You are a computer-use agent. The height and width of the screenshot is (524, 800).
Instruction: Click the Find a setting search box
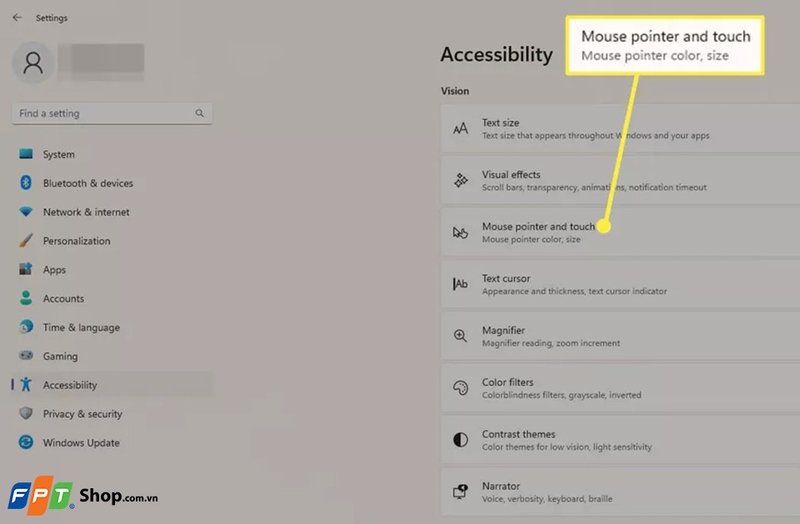click(112, 113)
